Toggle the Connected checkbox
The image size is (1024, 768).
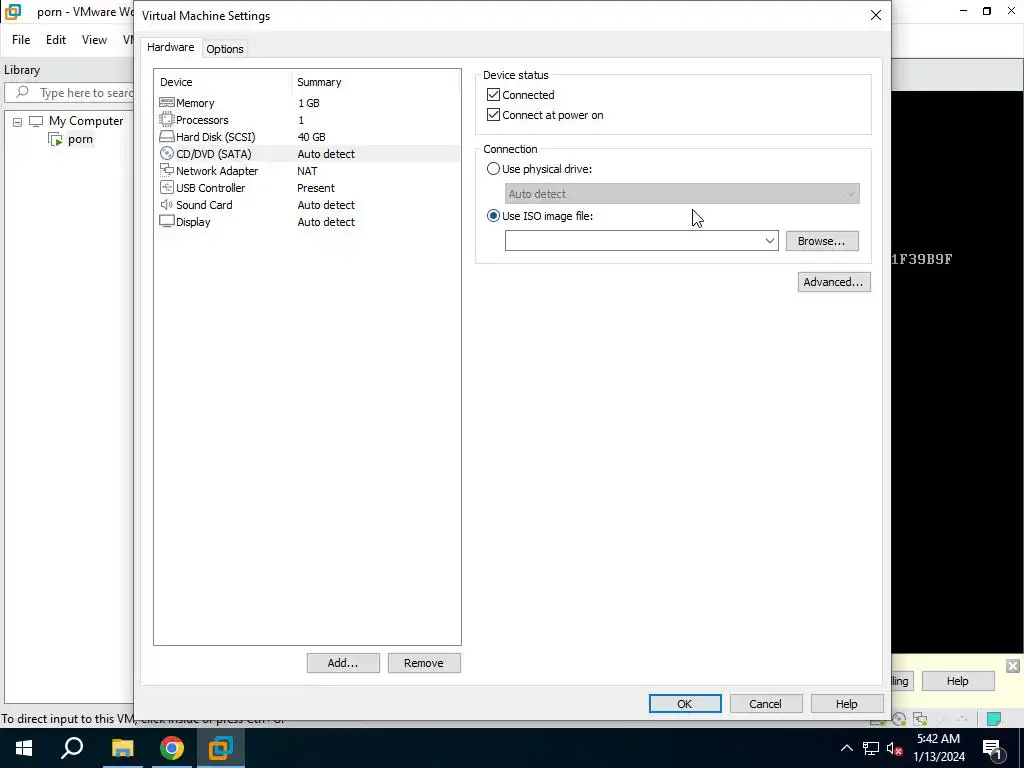pos(493,95)
